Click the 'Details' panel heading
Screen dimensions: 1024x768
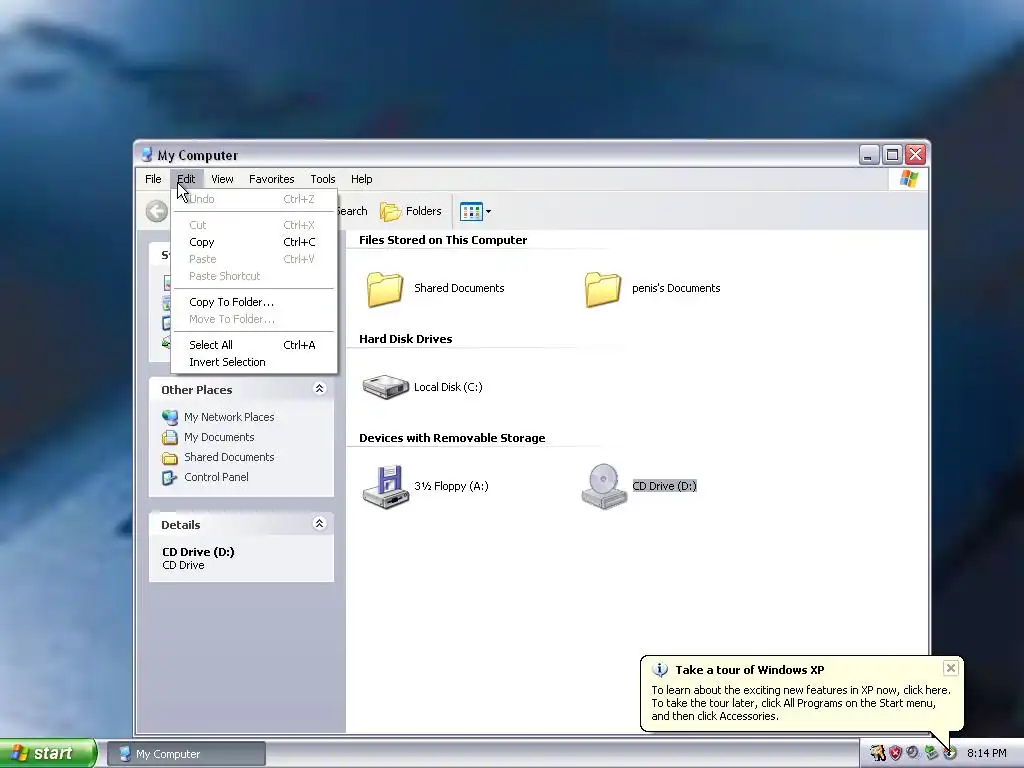coord(181,525)
